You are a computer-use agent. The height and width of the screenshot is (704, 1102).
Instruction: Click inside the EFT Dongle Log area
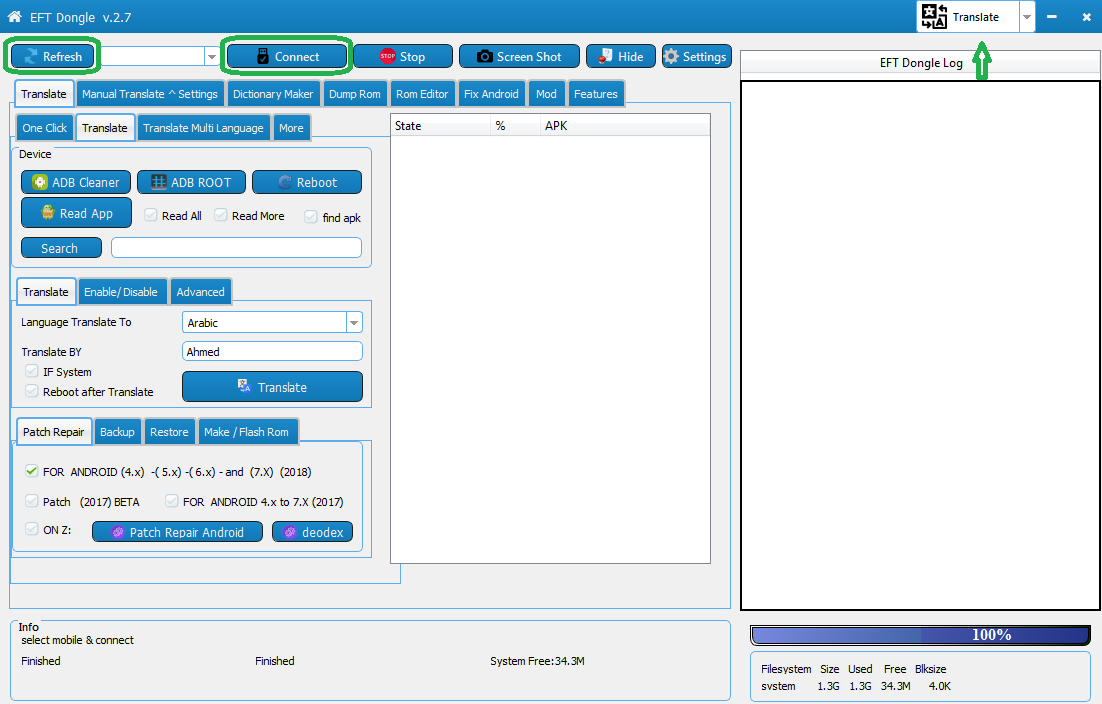(920, 345)
